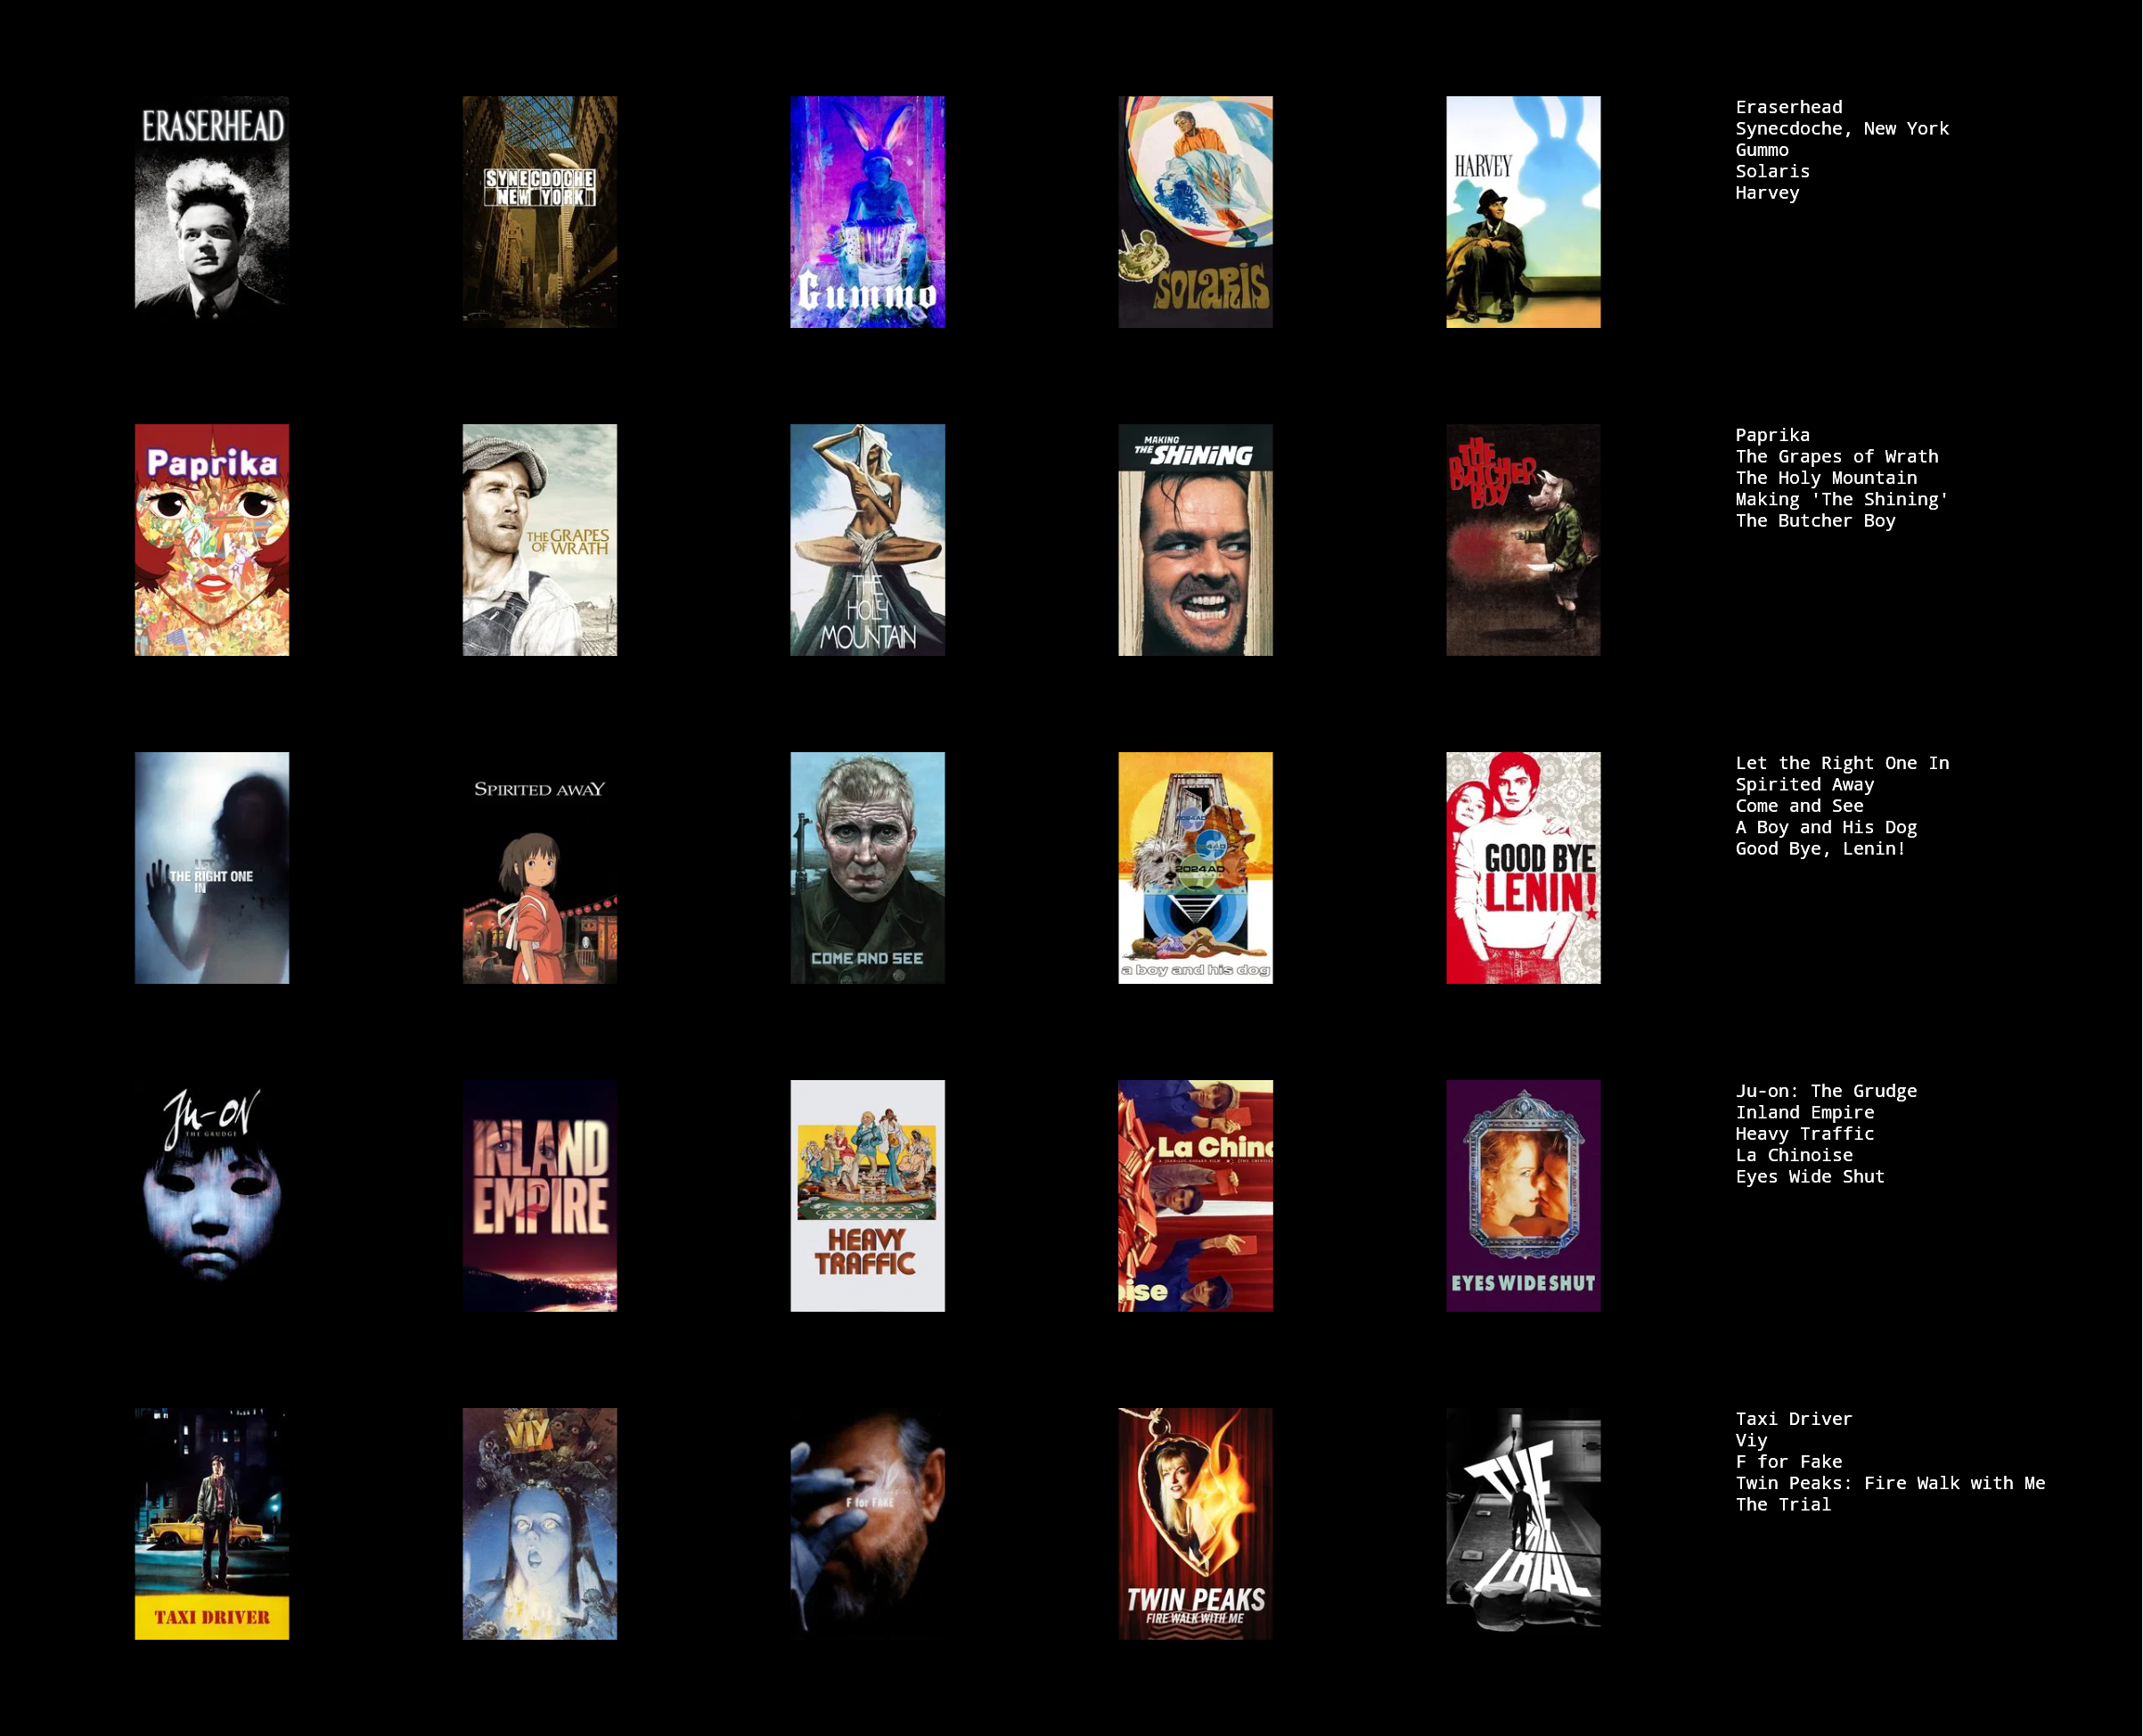2143x1736 pixels.
Task: Open the Let the Right One In poster
Action: click(212, 868)
